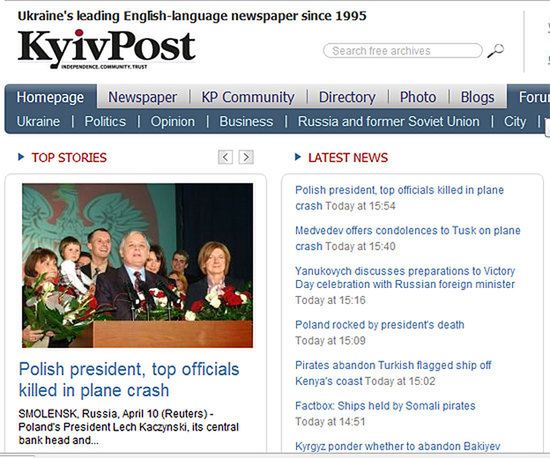Click the SMOLENSK, Russia story summary text
550x458 pixels.
tap(128, 427)
